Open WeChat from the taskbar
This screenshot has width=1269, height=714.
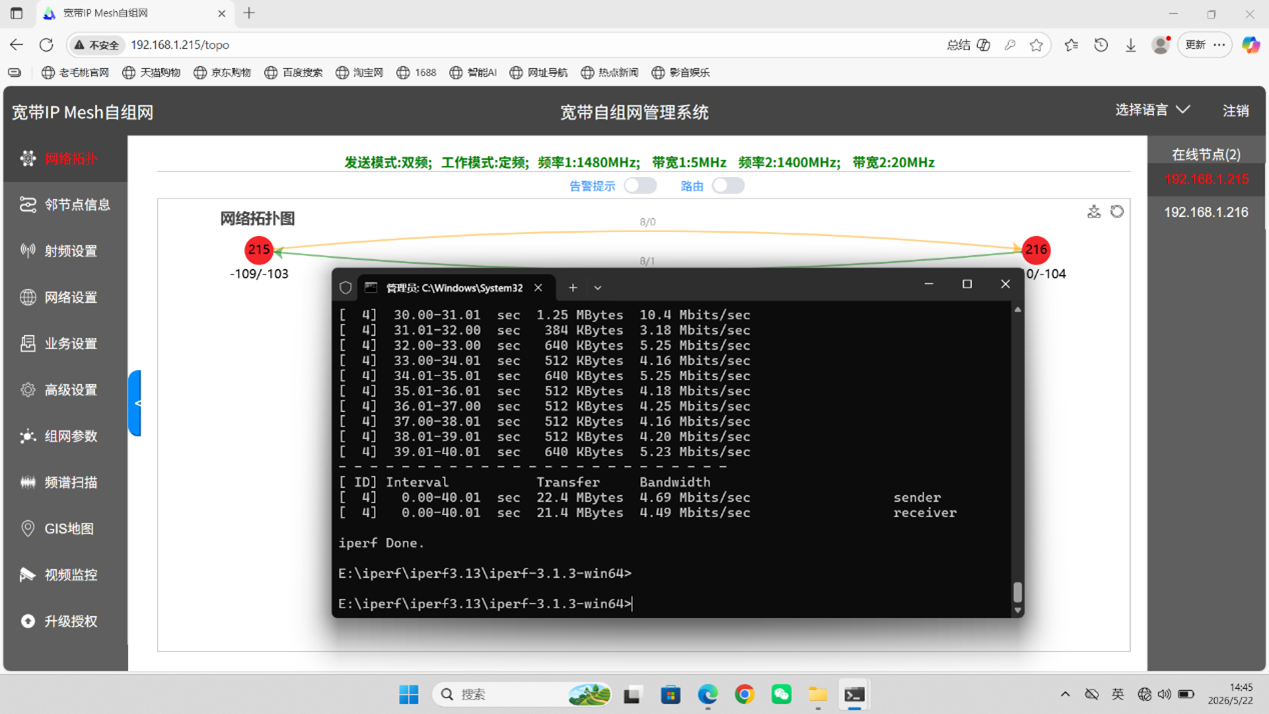[781, 694]
